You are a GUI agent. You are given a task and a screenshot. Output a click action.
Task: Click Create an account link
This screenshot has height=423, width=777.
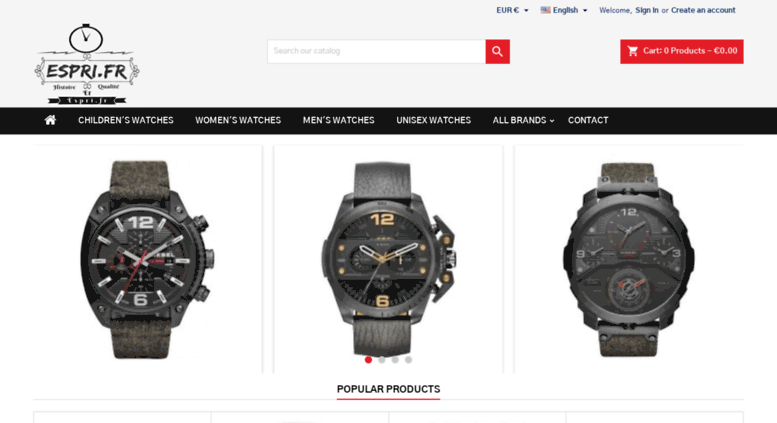pos(703,10)
